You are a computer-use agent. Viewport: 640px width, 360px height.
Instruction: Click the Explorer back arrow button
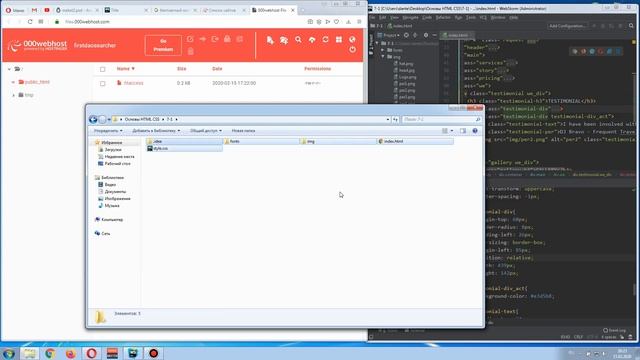tap(93, 119)
